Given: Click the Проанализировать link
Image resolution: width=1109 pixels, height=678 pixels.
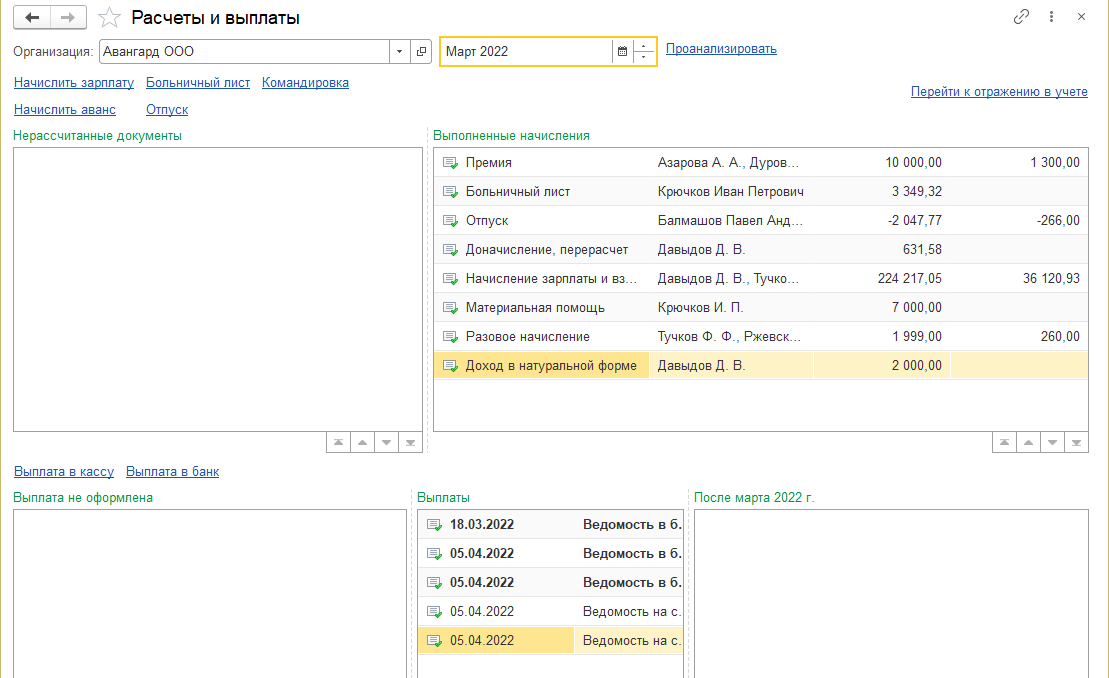Looking at the screenshot, I should [721, 49].
